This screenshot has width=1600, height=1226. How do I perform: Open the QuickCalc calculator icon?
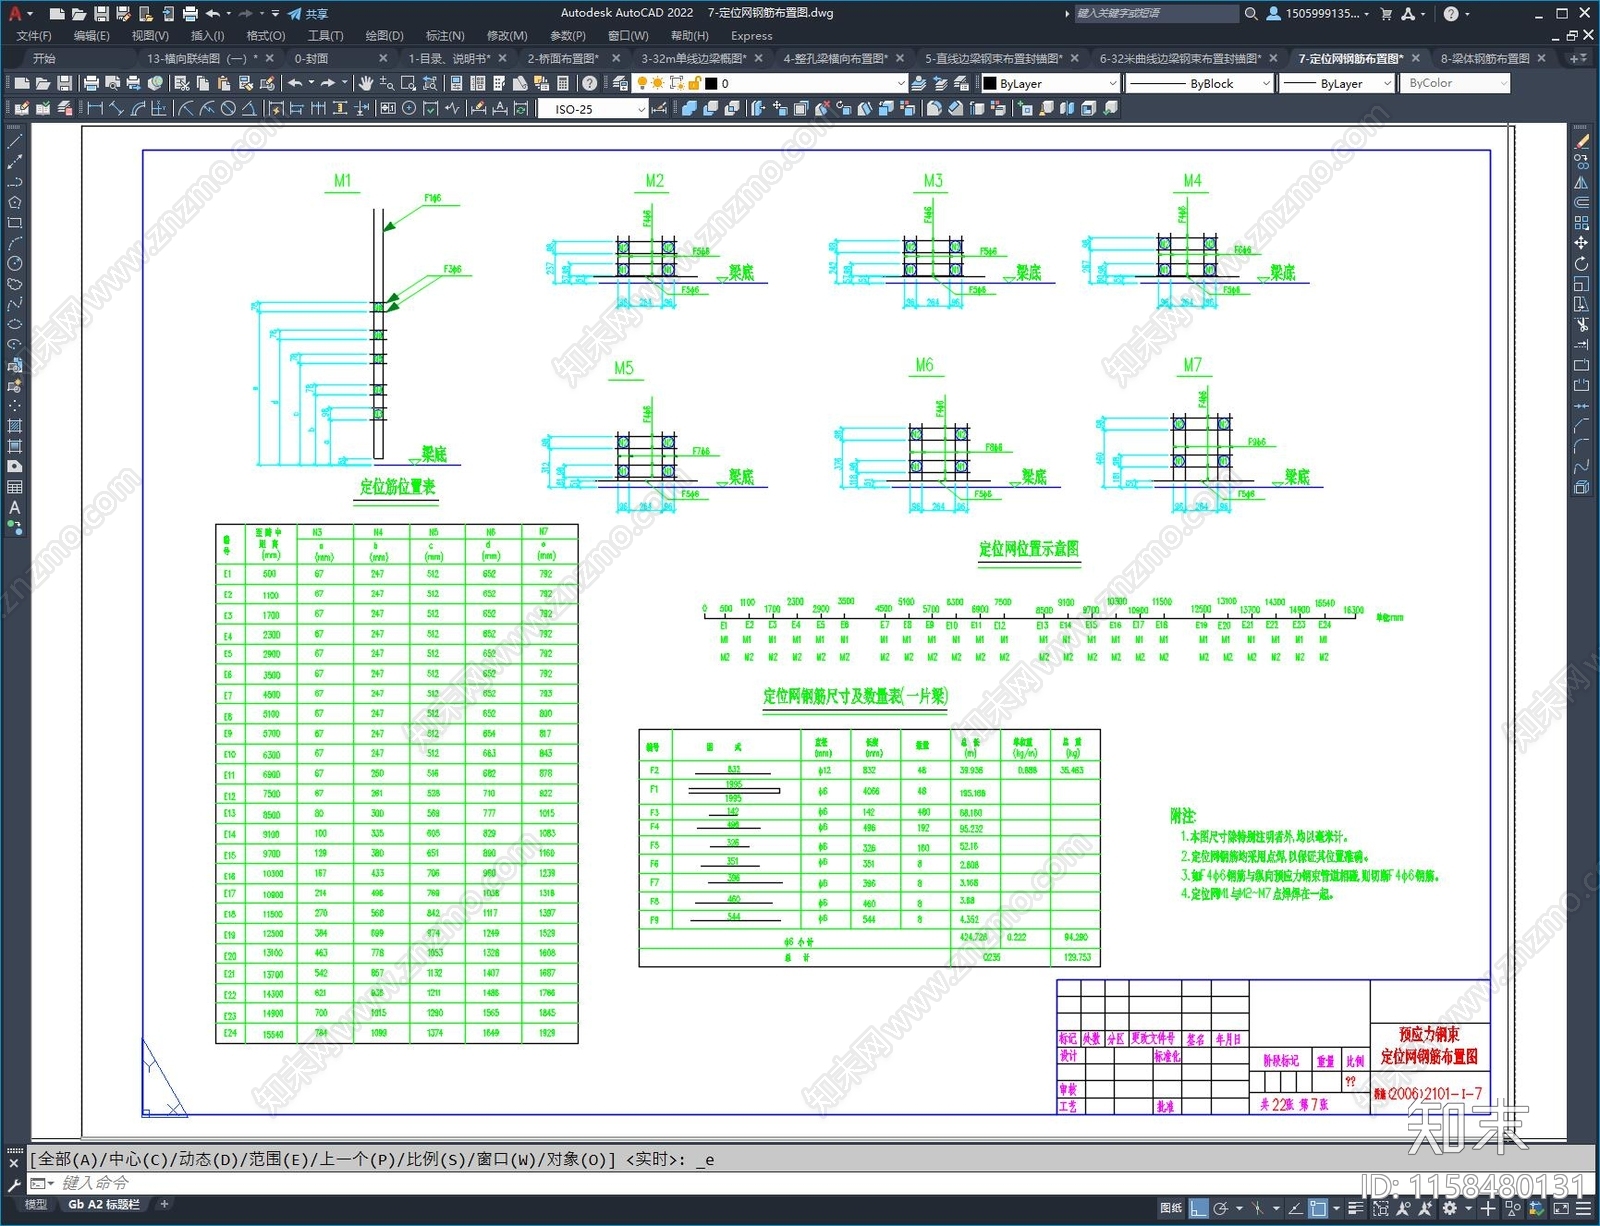[x=563, y=83]
